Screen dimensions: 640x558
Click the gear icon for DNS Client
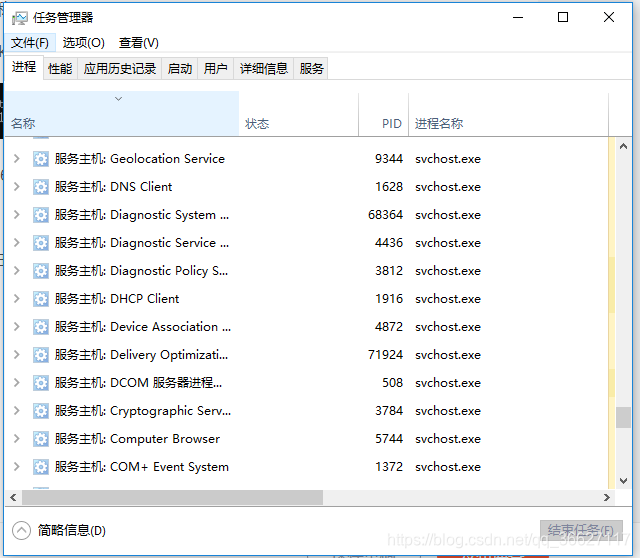40,187
